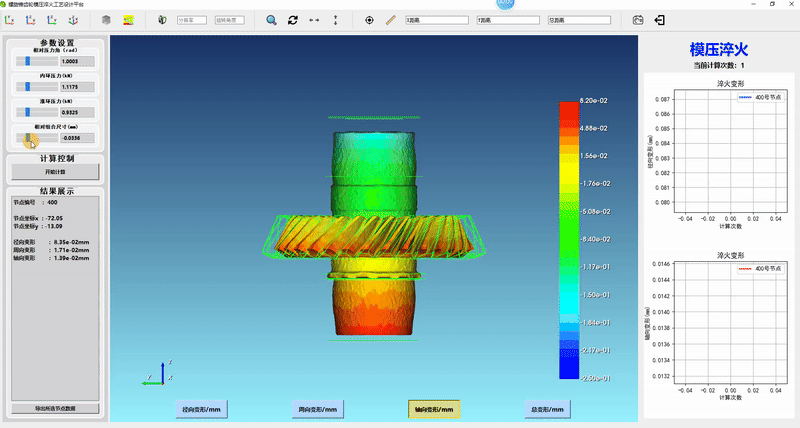Click the vertical double-arrow icon
Screen dimensions: 800x428
[x=335, y=20]
